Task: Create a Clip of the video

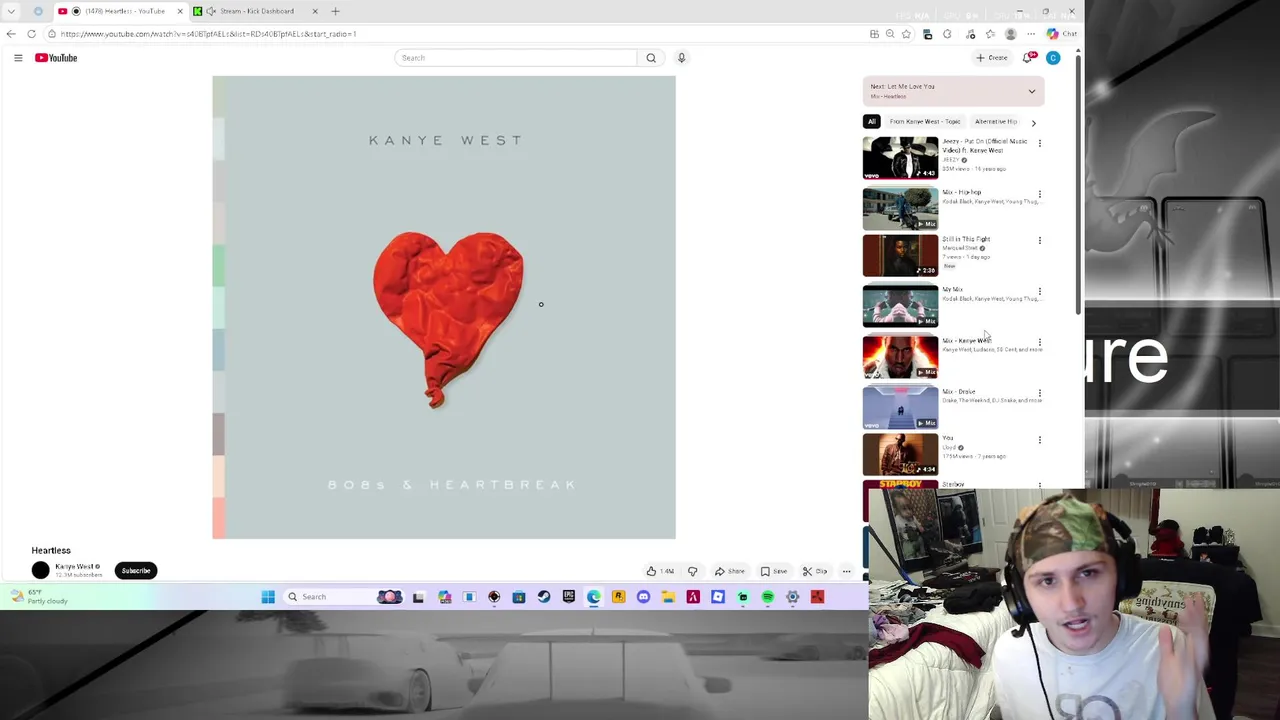Action: click(x=815, y=571)
